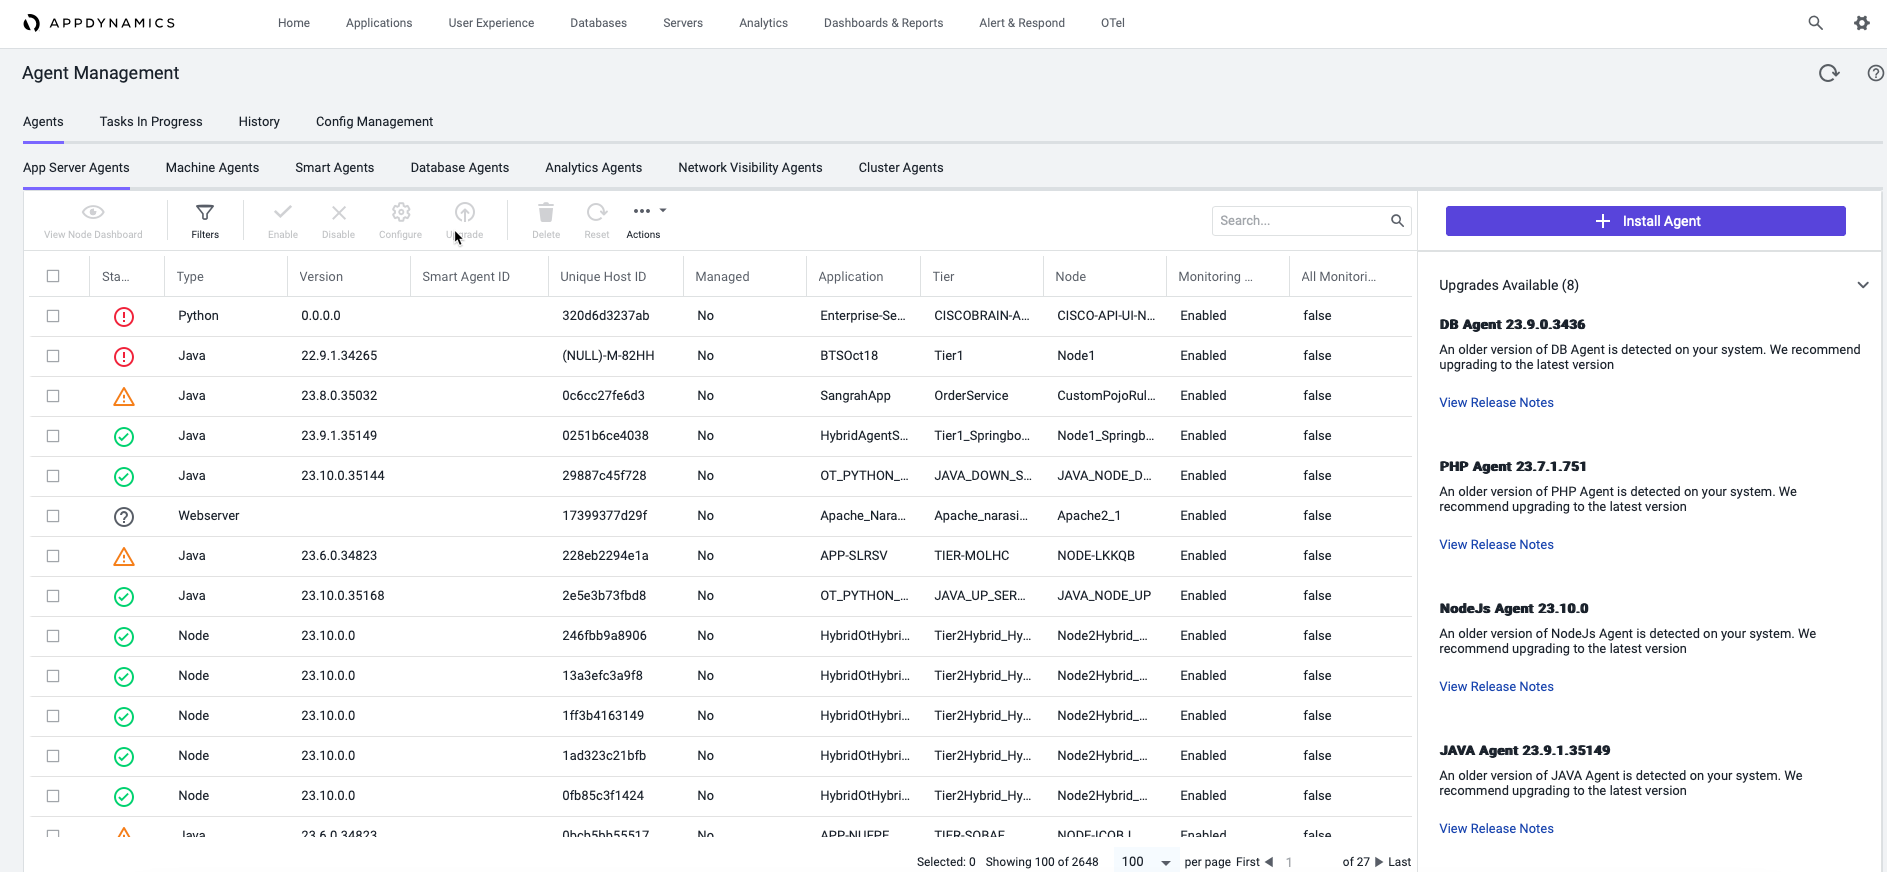This screenshot has height=872, width=1887.
Task: Check the BTSOct18 row checkbox
Action: coord(53,356)
